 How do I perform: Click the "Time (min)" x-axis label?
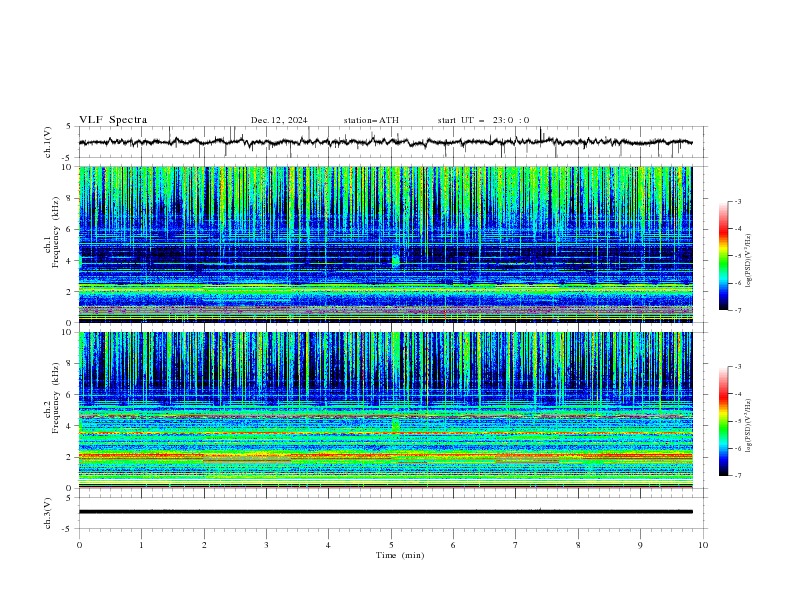(400, 555)
